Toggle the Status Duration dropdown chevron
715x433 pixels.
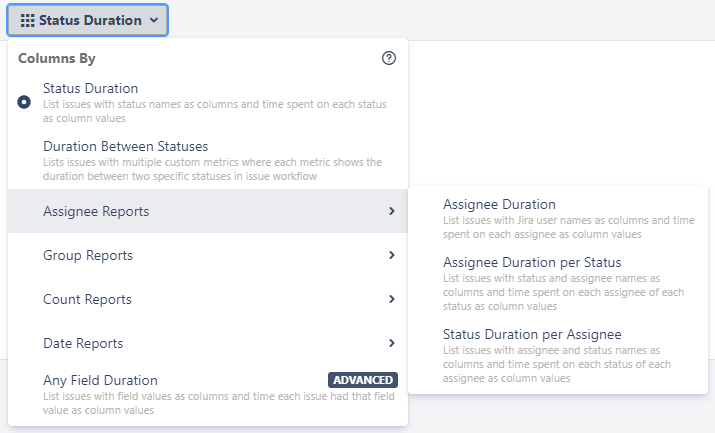[153, 20]
